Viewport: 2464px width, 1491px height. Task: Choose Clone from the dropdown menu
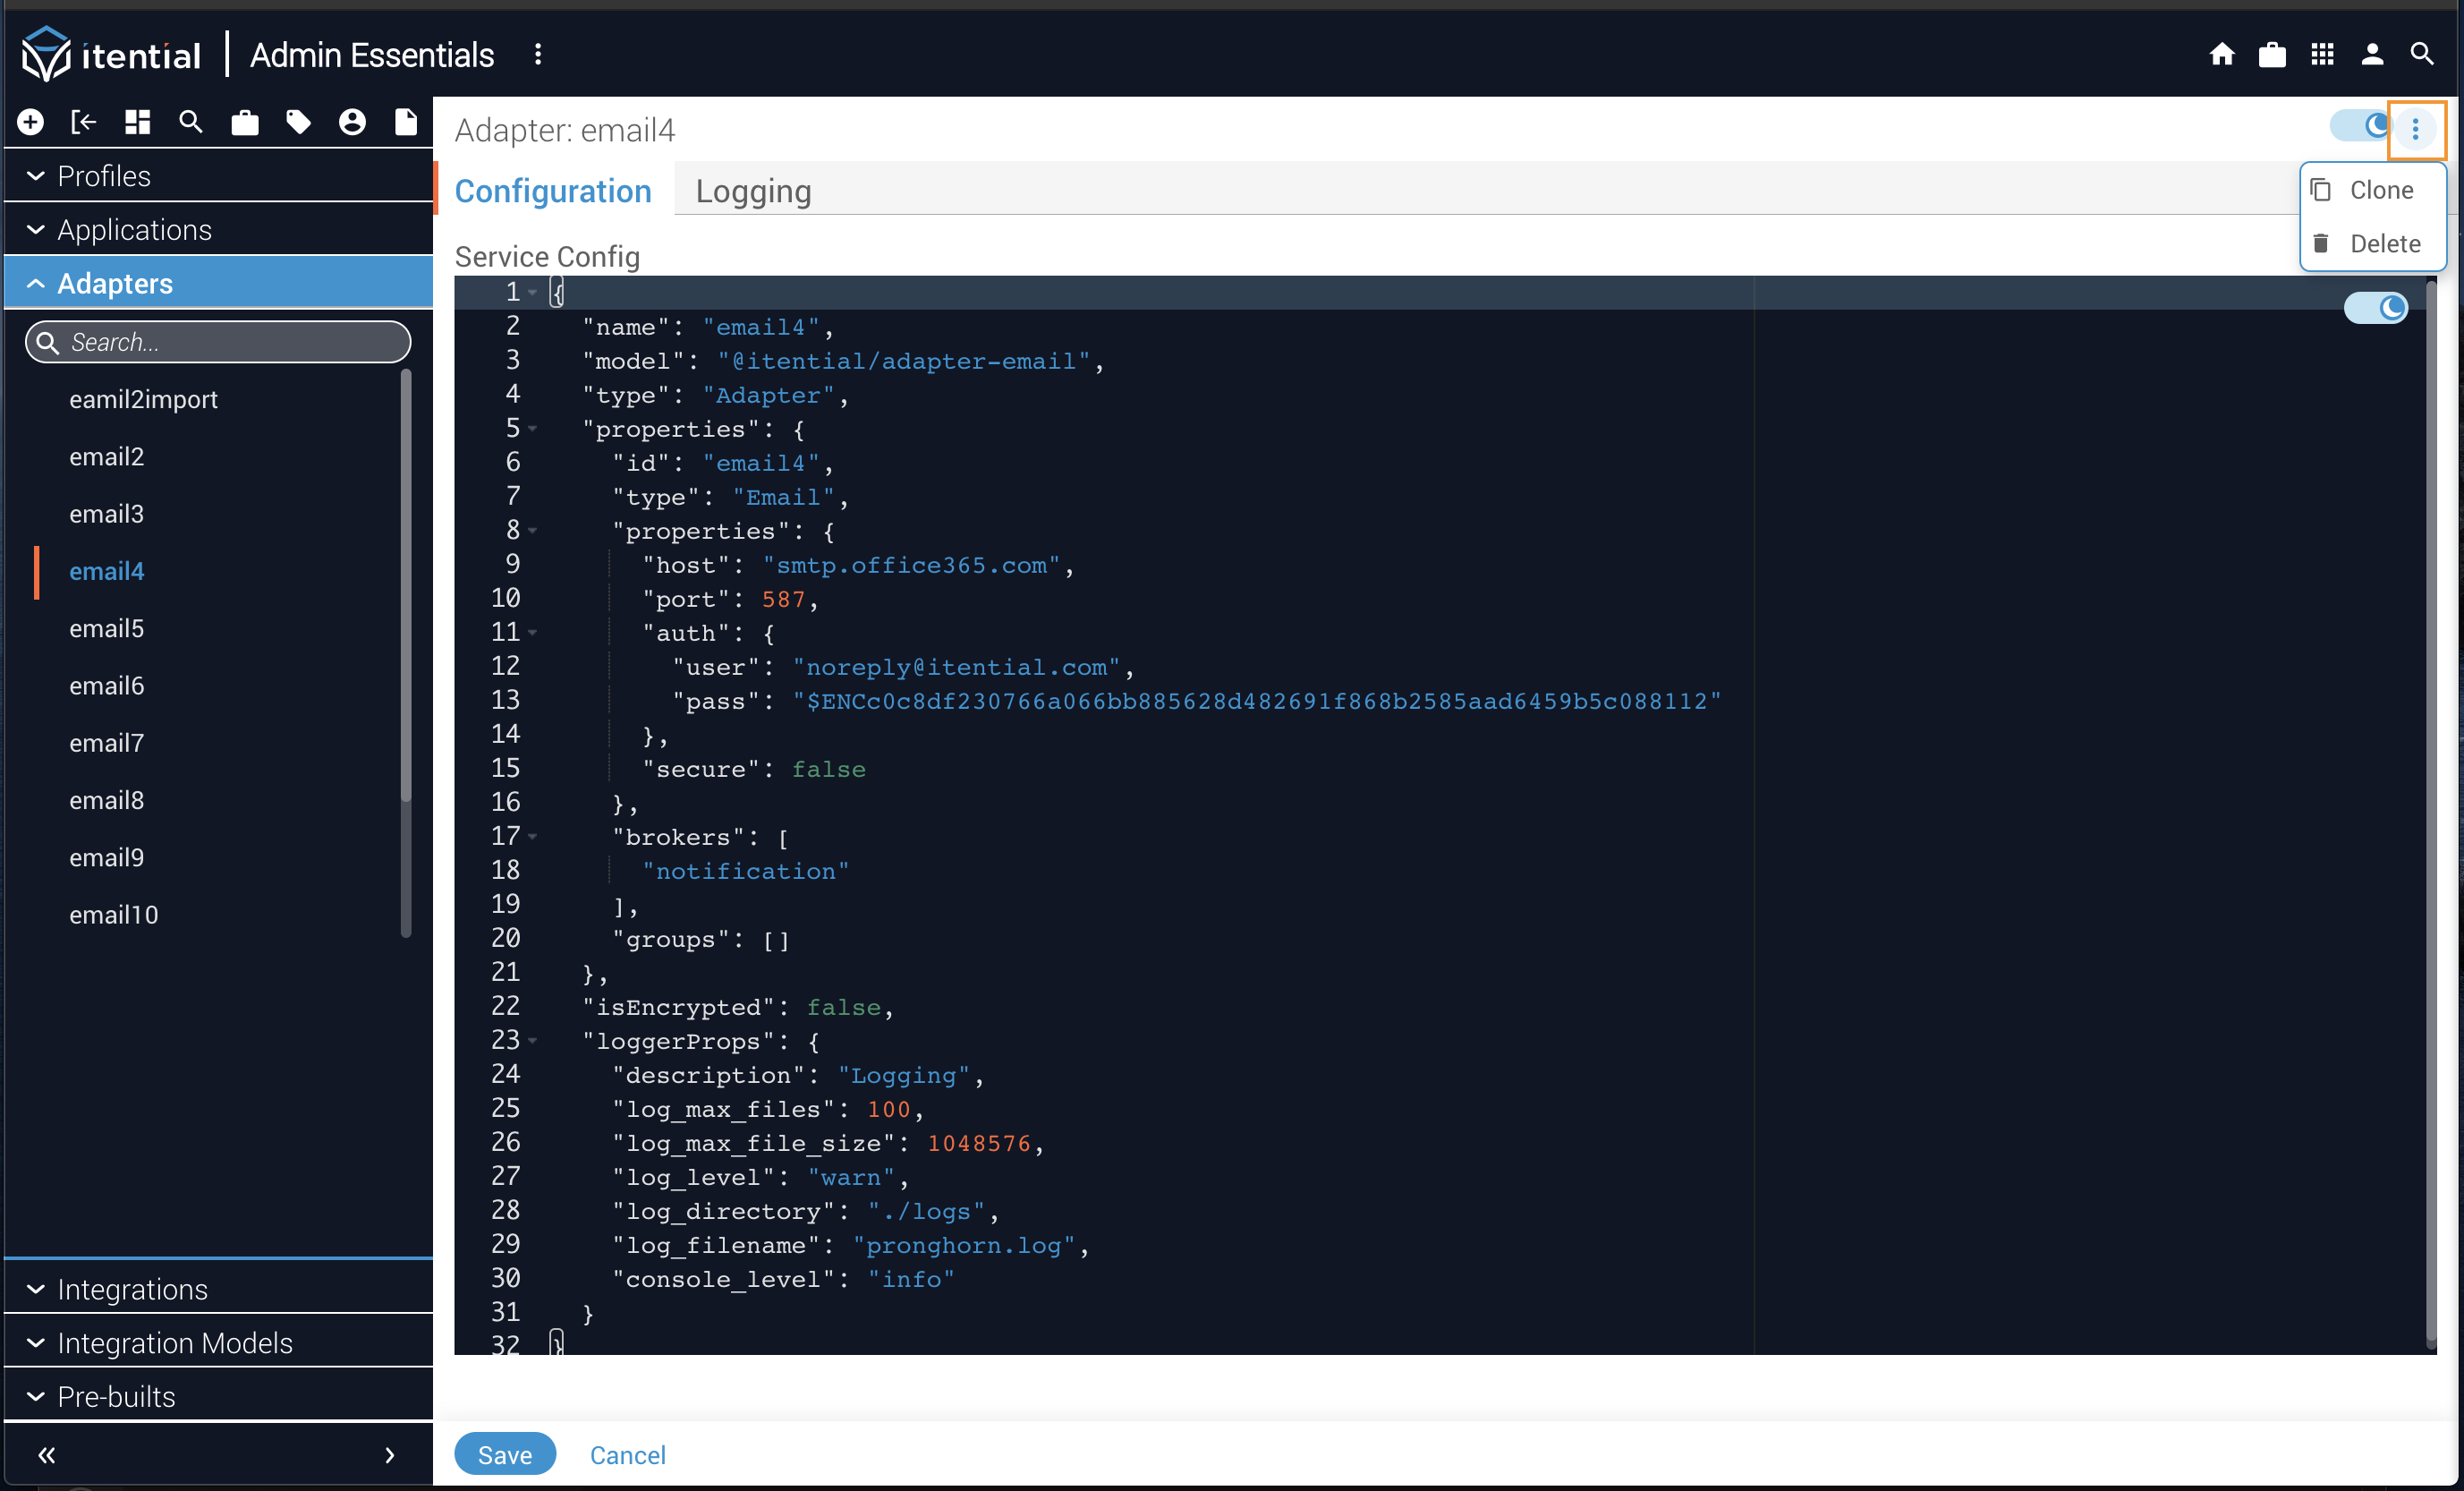(2380, 190)
